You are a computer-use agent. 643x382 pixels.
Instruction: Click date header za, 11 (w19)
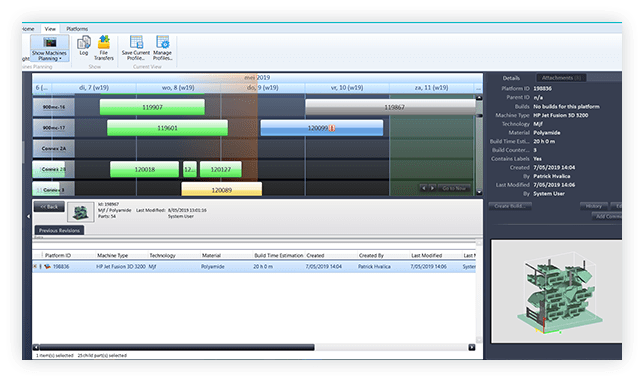click(431, 88)
